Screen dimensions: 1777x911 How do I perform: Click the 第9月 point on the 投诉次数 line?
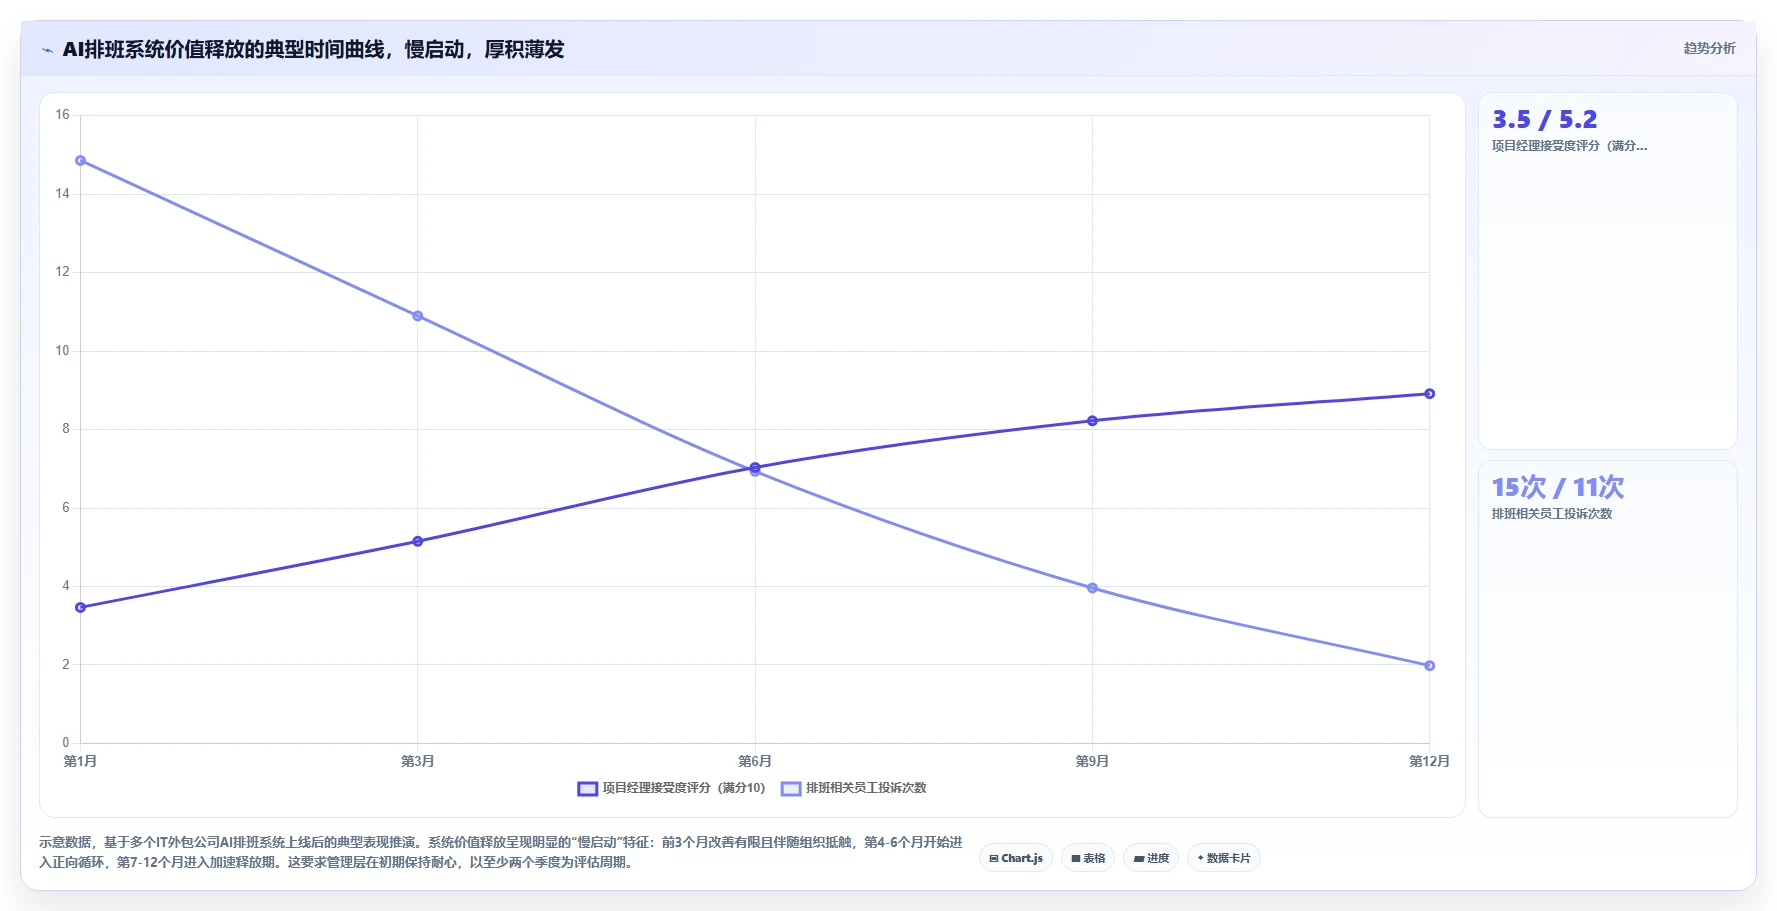(1092, 588)
